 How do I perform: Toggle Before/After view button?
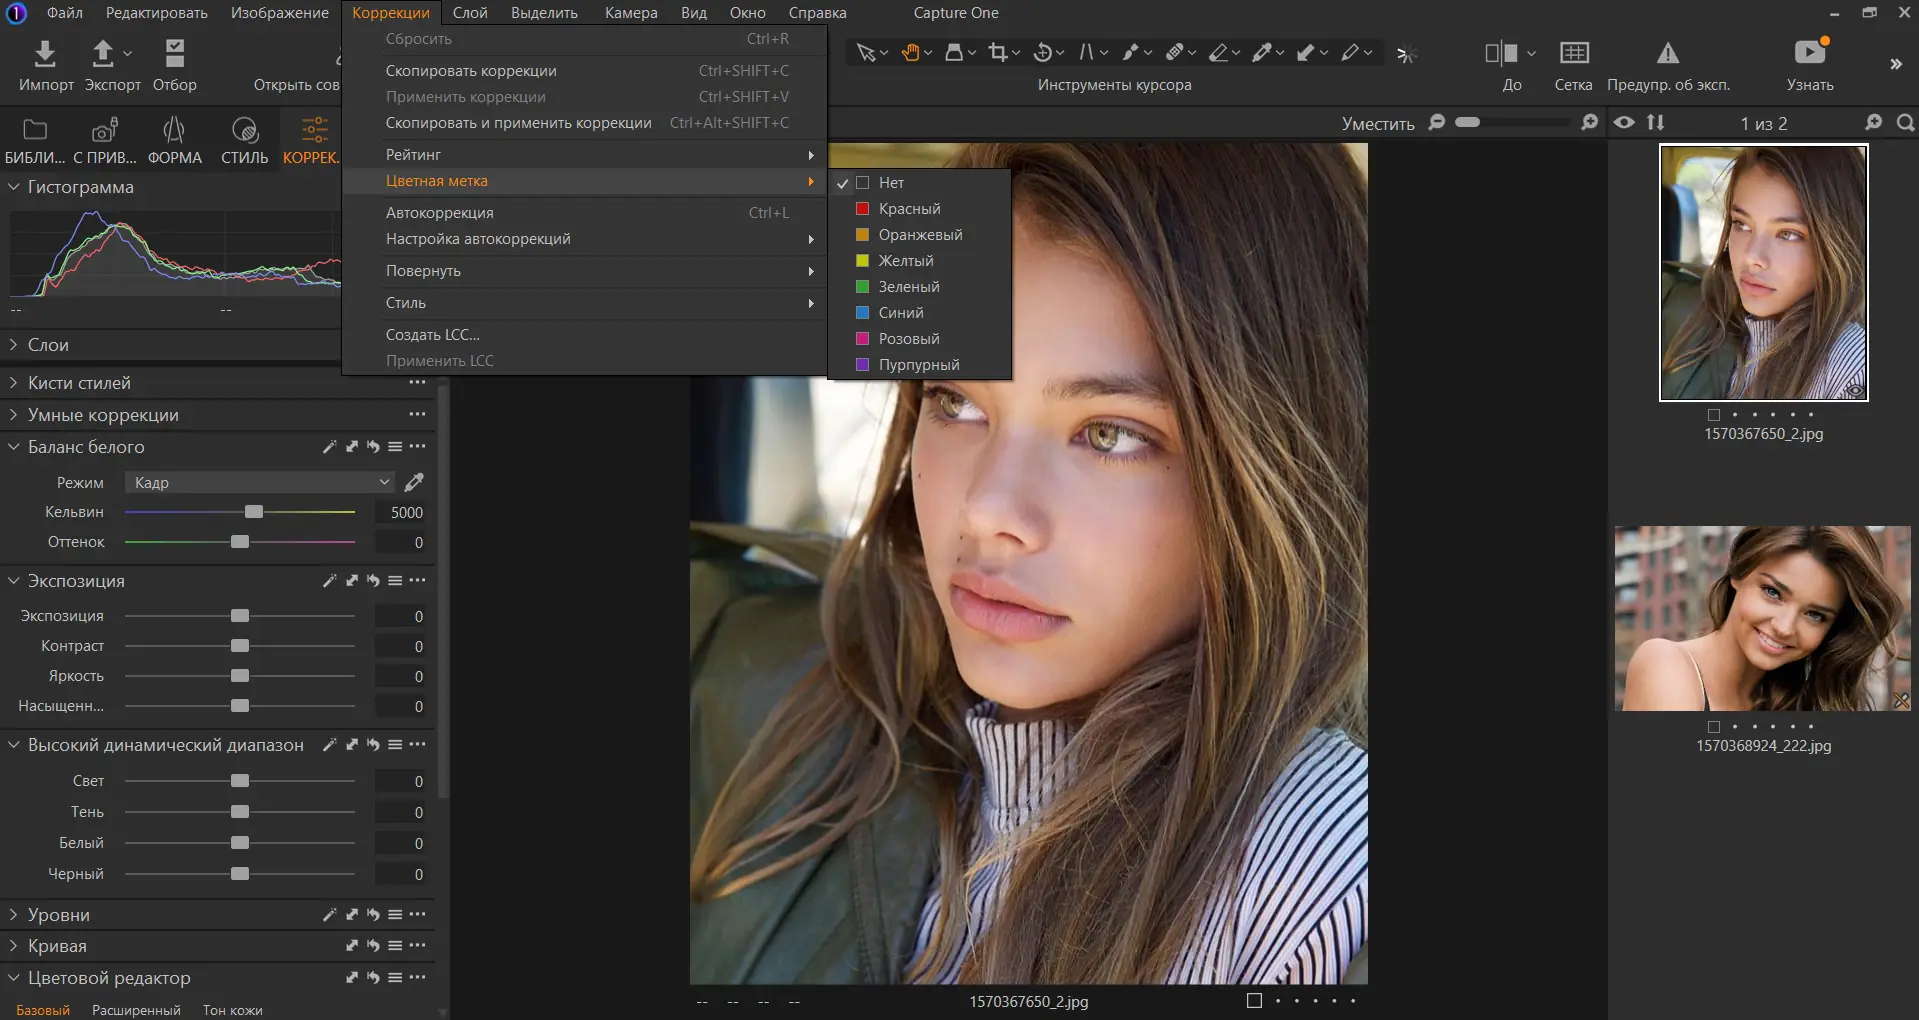1501,53
